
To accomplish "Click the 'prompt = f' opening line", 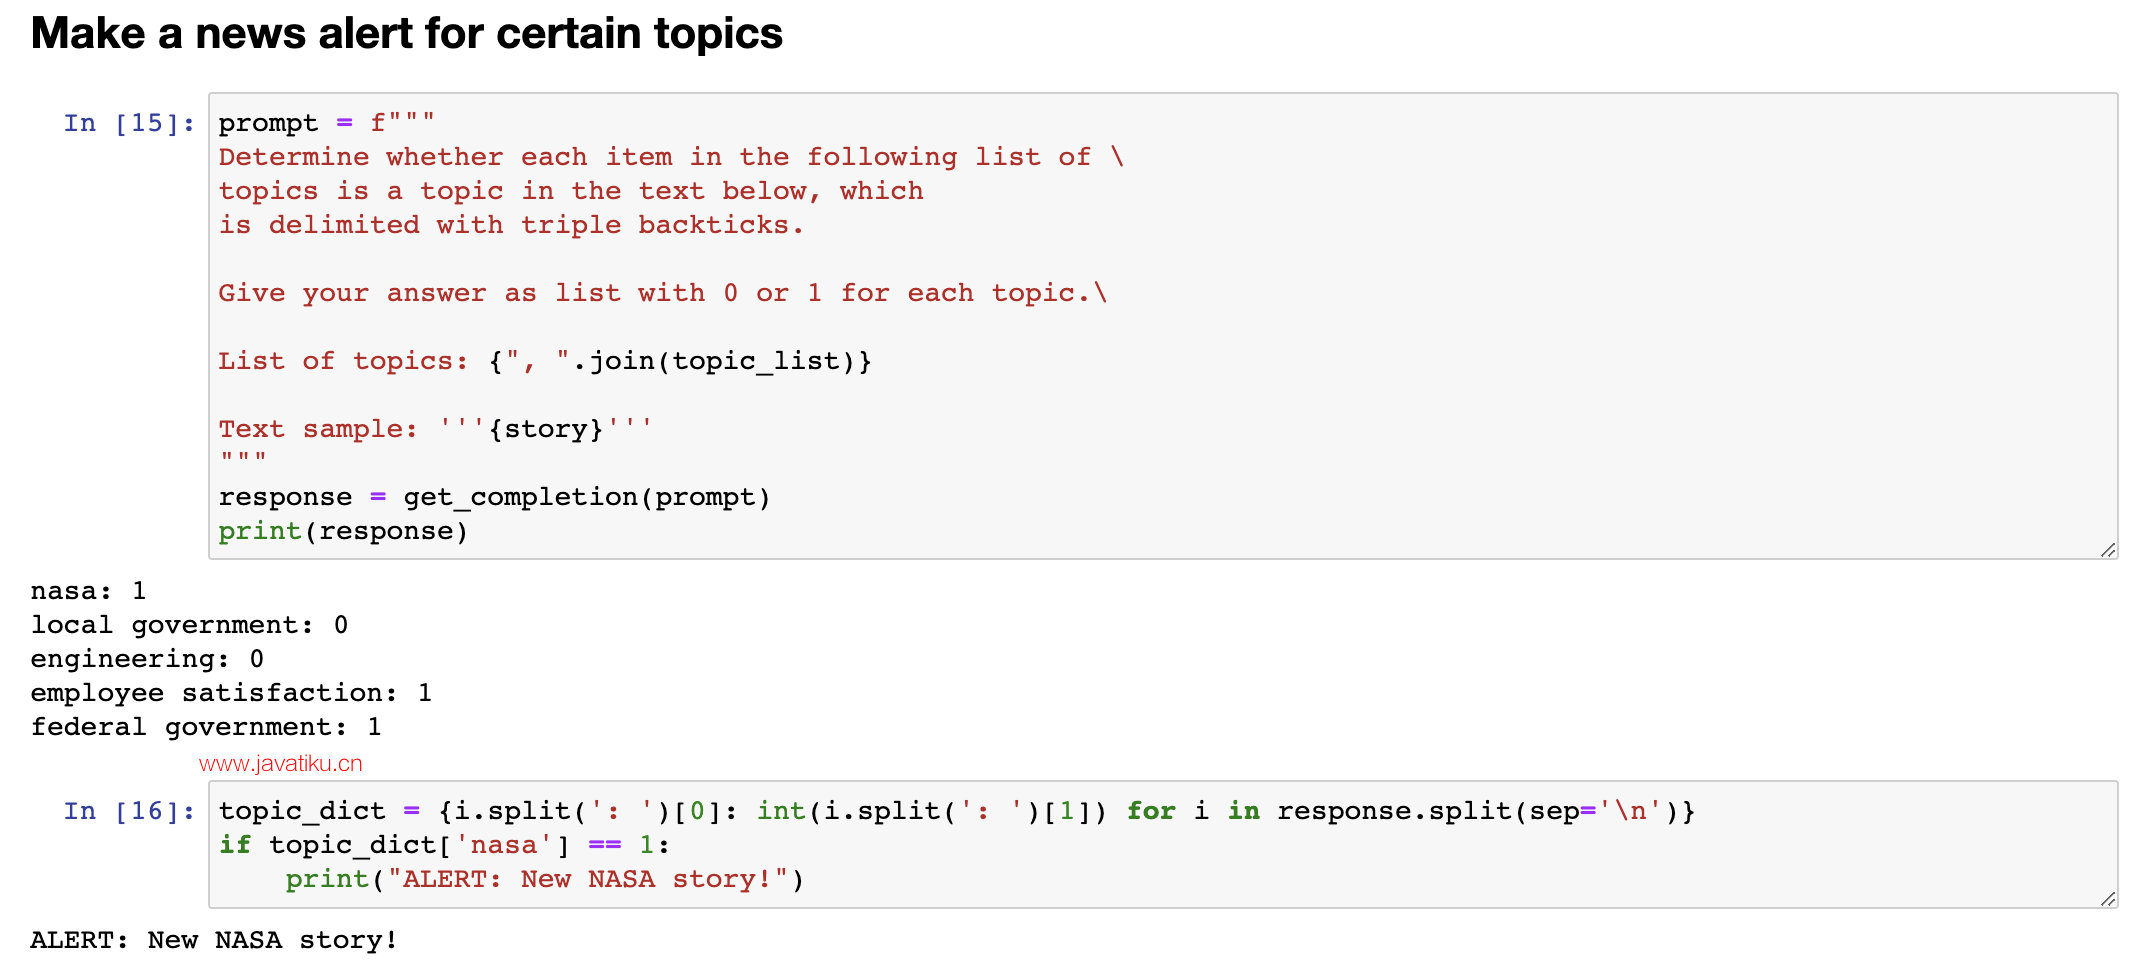I will pos(327,123).
